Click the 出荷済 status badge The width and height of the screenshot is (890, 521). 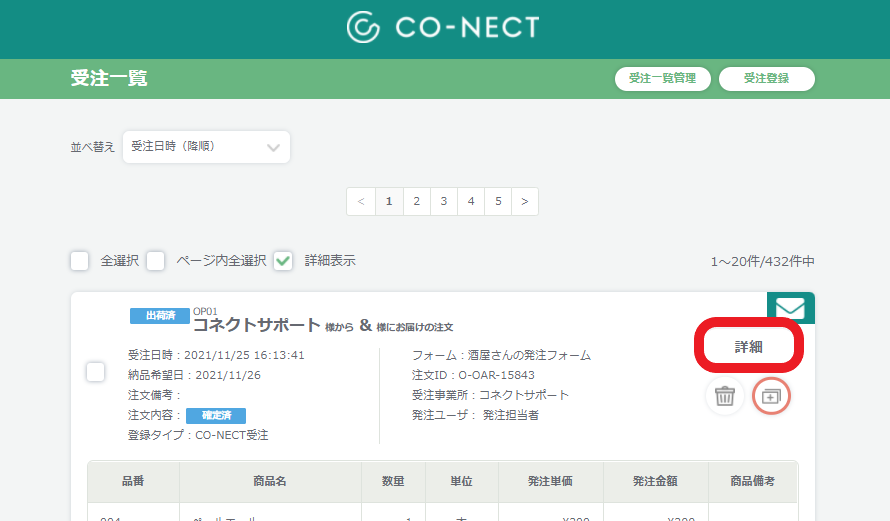coord(160,316)
